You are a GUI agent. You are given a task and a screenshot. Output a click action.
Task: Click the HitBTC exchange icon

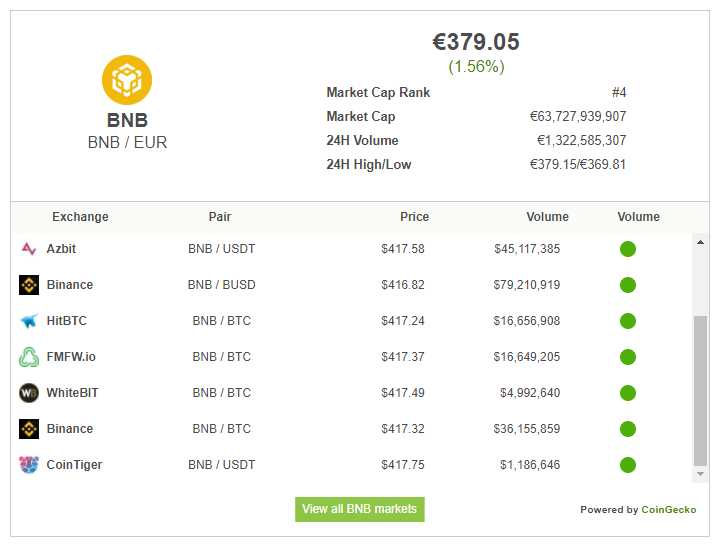pyautogui.click(x=29, y=321)
